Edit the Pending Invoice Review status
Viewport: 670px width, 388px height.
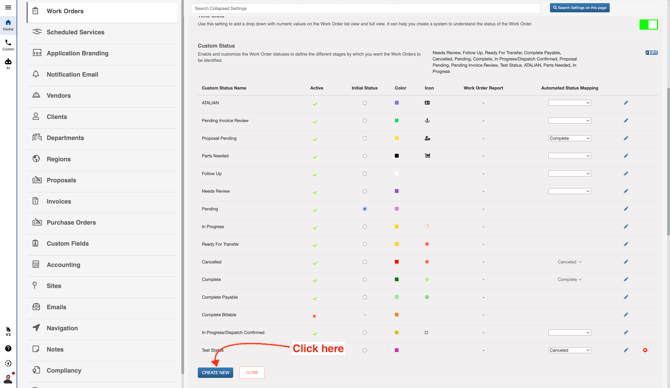click(x=626, y=121)
